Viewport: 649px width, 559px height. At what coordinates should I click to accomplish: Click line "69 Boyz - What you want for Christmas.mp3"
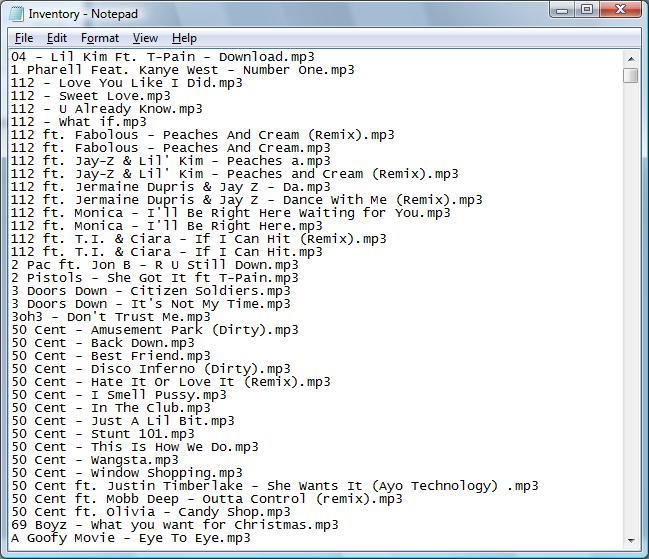tap(175, 525)
